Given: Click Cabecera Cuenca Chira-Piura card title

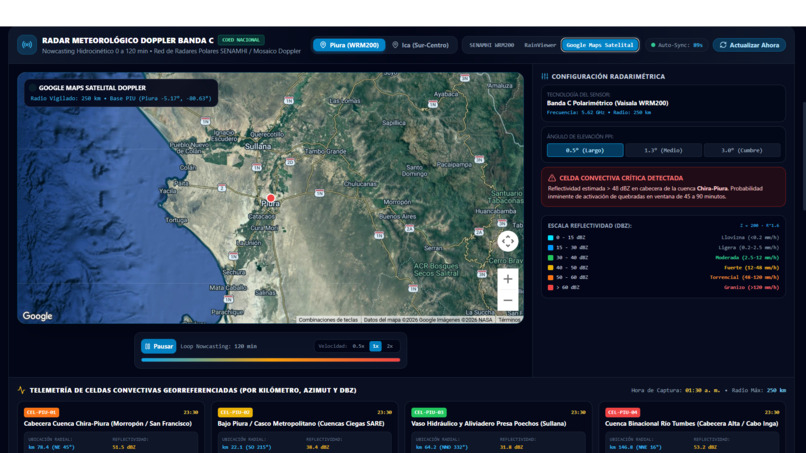Looking at the screenshot, I should point(107,424).
